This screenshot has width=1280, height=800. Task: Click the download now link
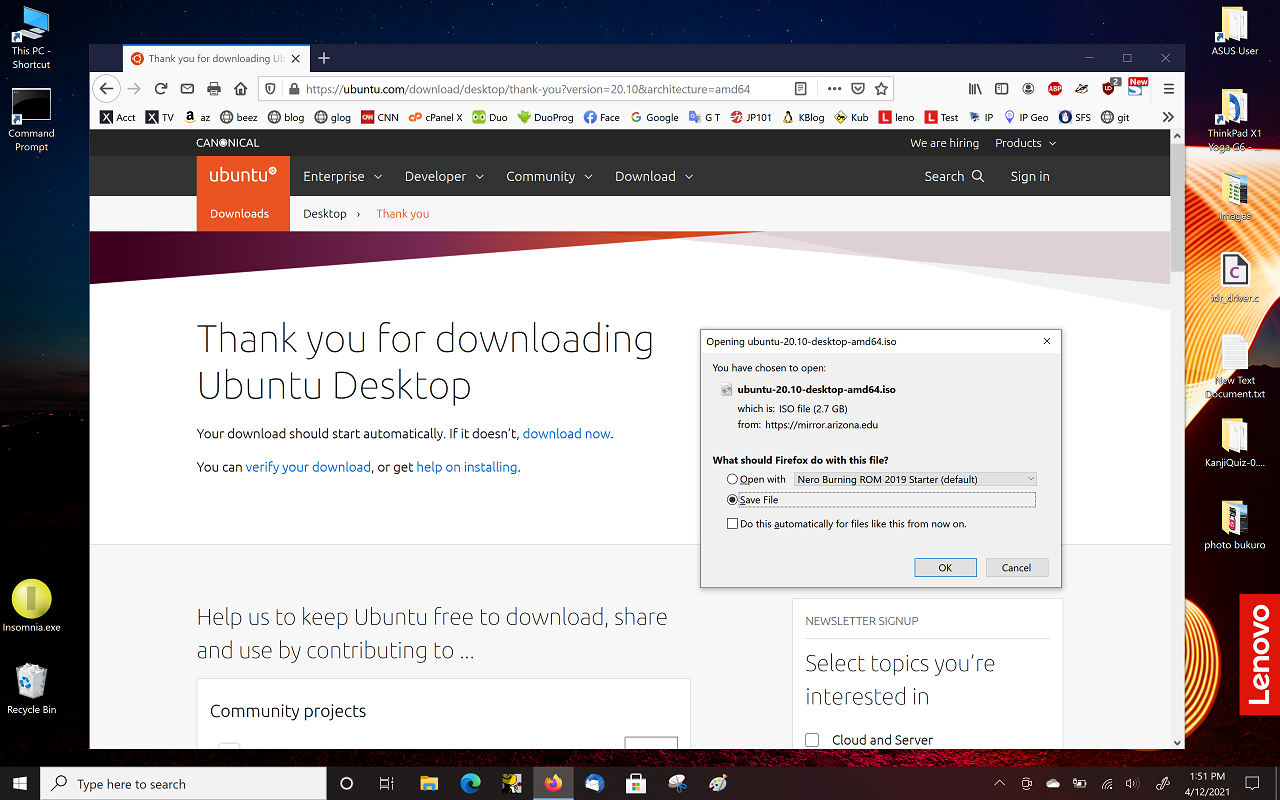(x=566, y=434)
